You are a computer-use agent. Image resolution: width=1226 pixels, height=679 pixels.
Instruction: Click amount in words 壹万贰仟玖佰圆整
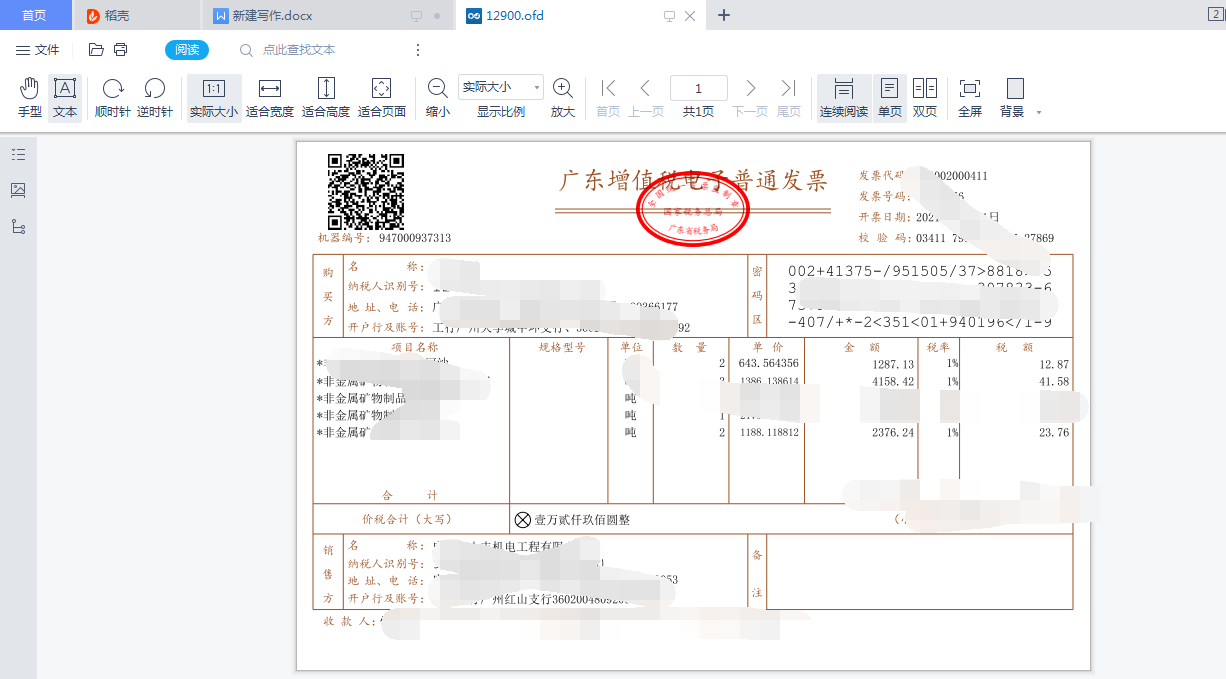pyautogui.click(x=582, y=520)
